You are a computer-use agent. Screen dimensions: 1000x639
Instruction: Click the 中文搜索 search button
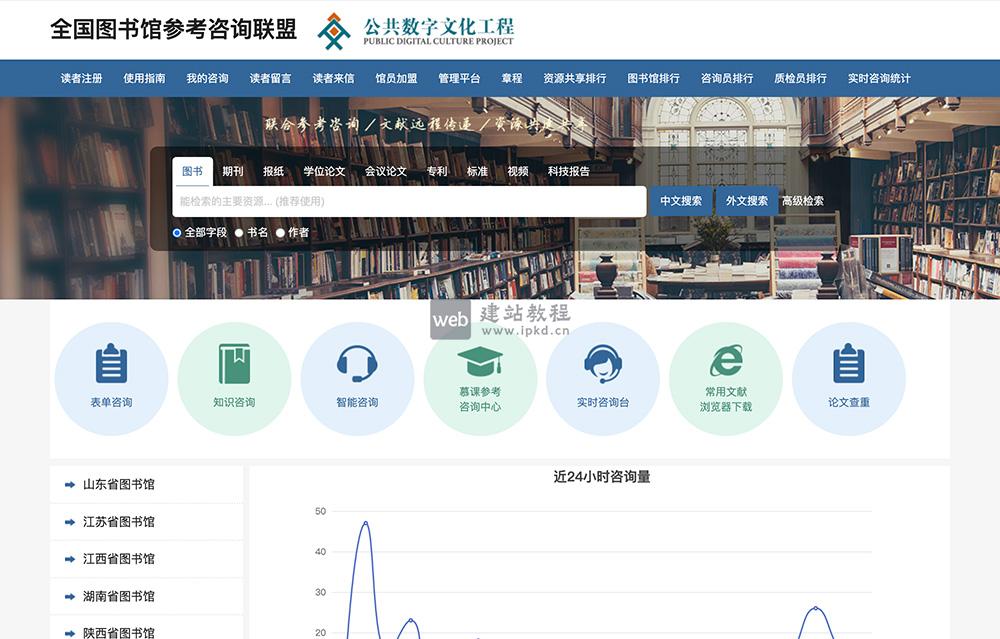click(x=682, y=200)
